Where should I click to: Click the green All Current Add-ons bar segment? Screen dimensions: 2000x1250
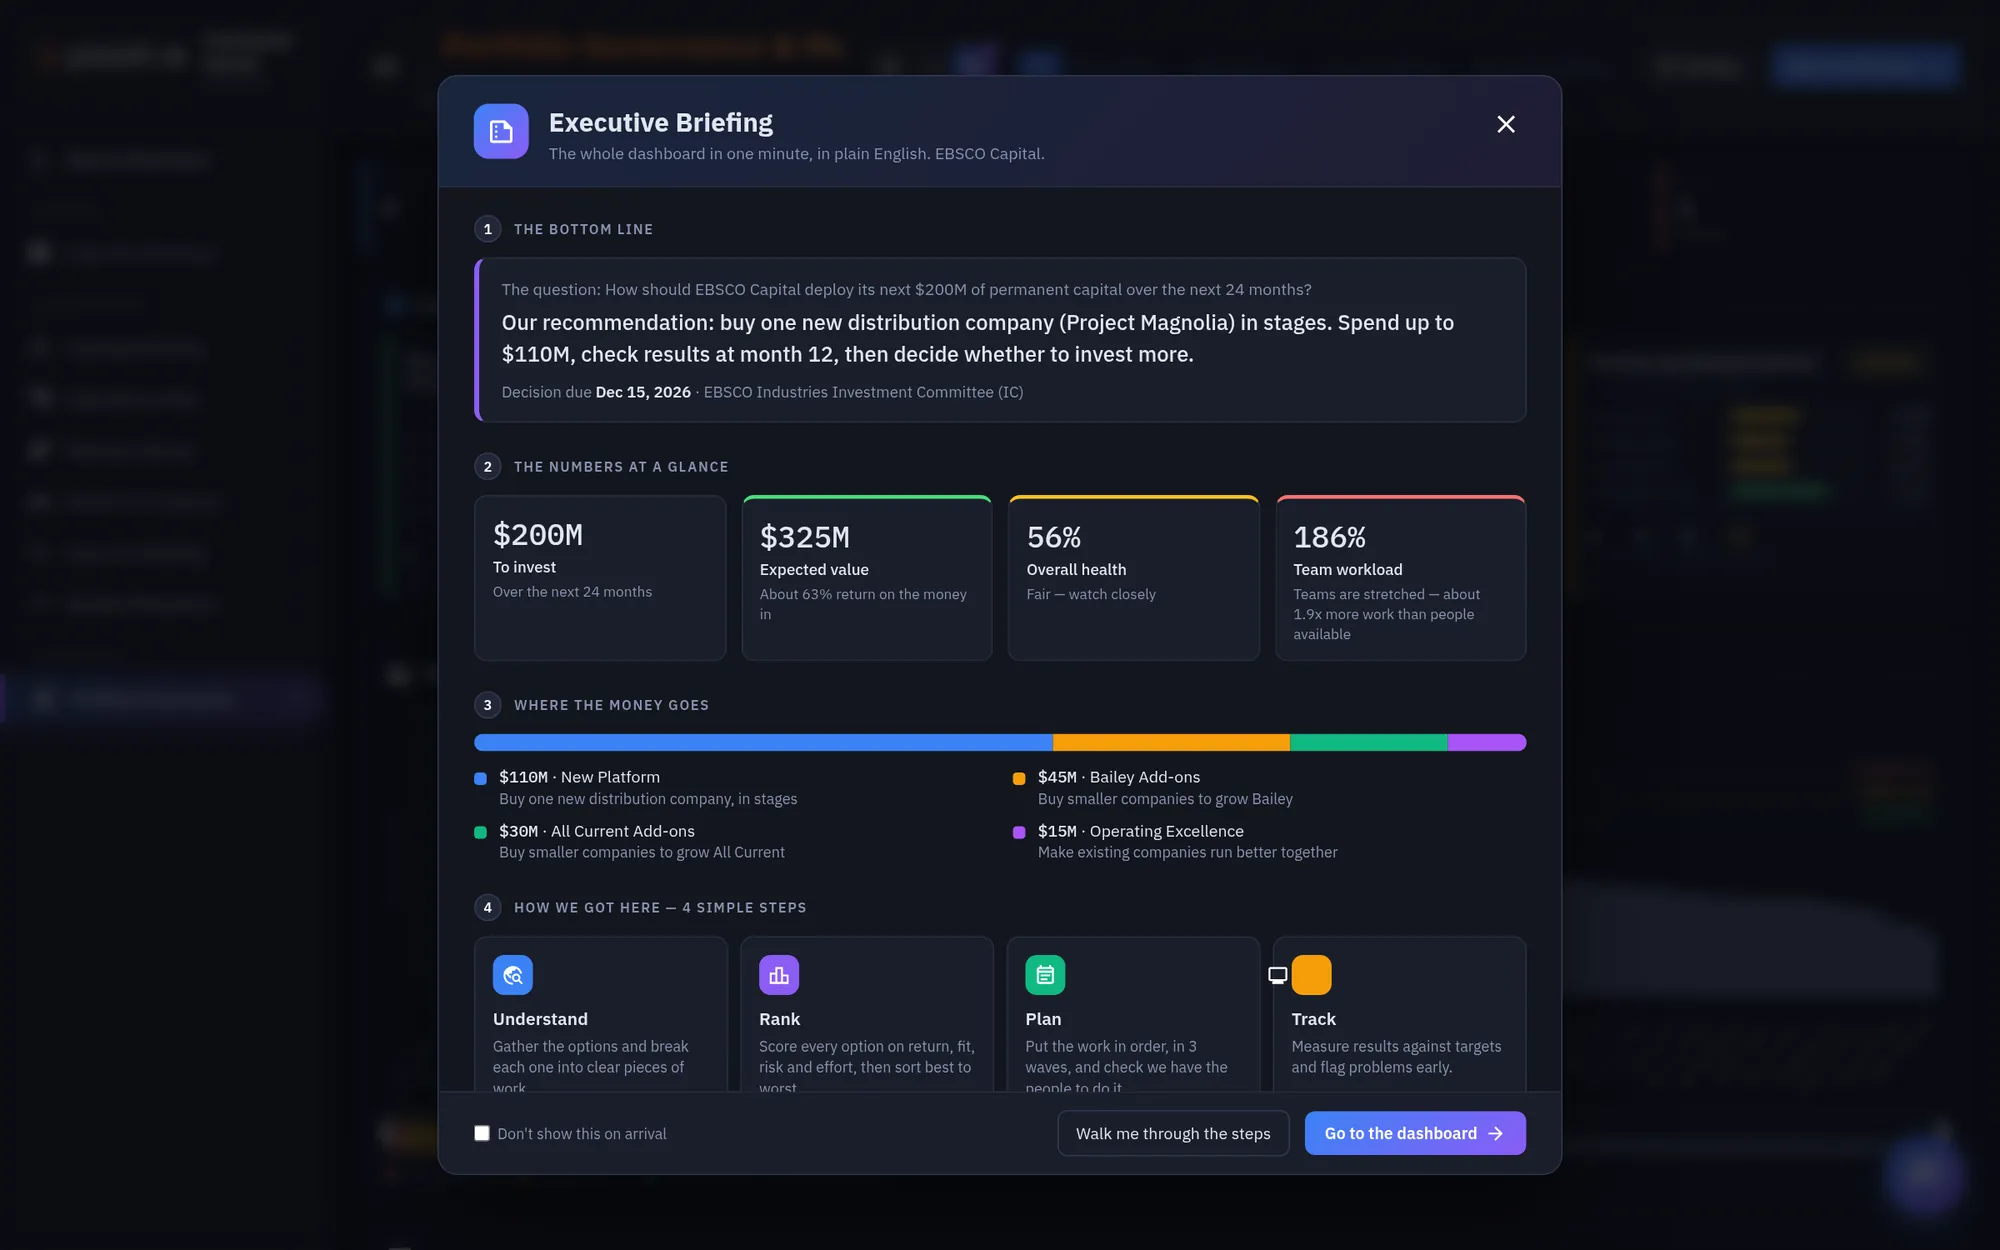tap(1369, 742)
